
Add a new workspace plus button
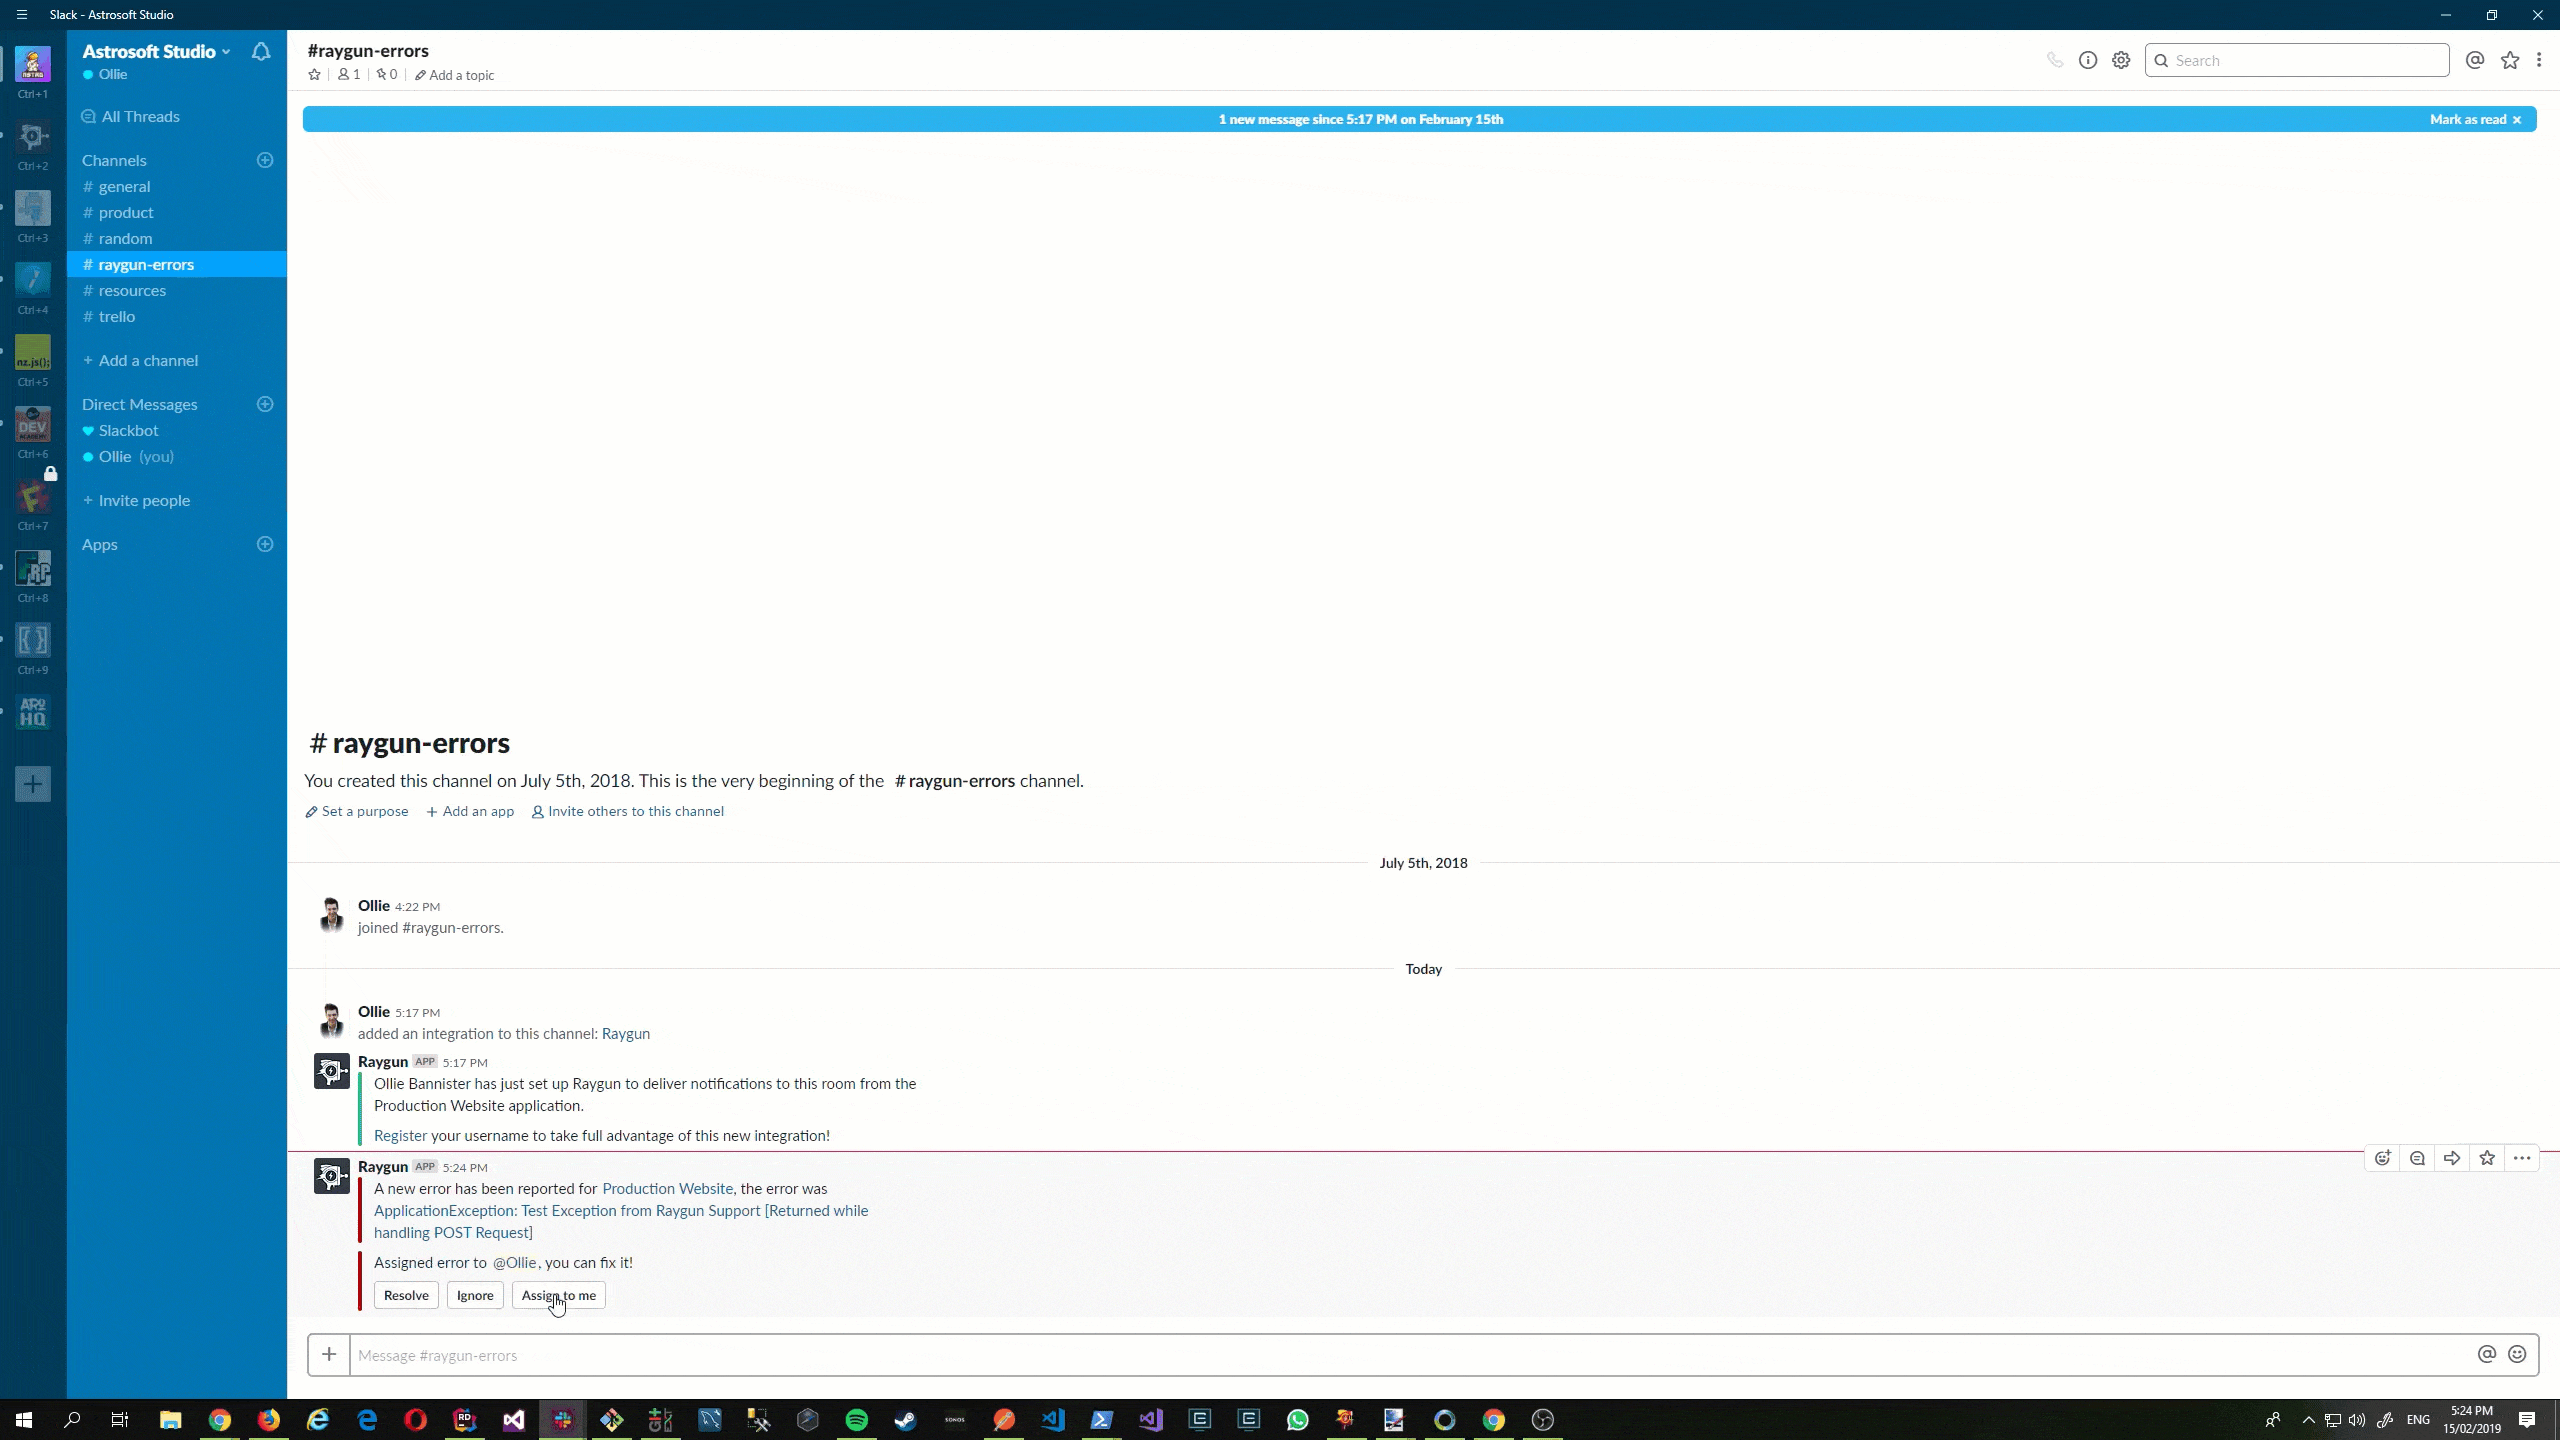[33, 784]
